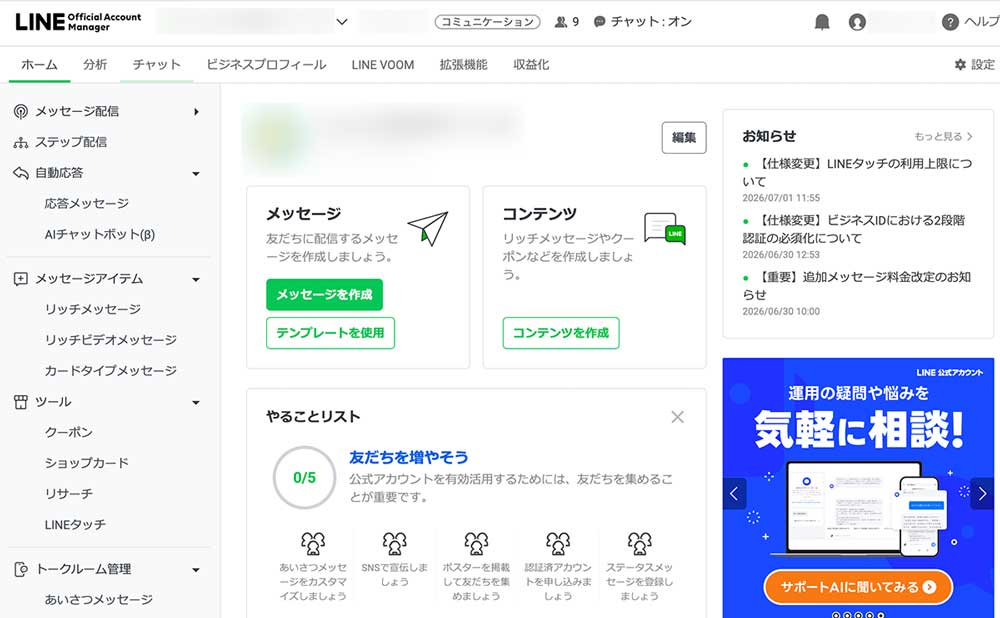
Task: Click the user profile avatar icon
Action: (x=857, y=22)
